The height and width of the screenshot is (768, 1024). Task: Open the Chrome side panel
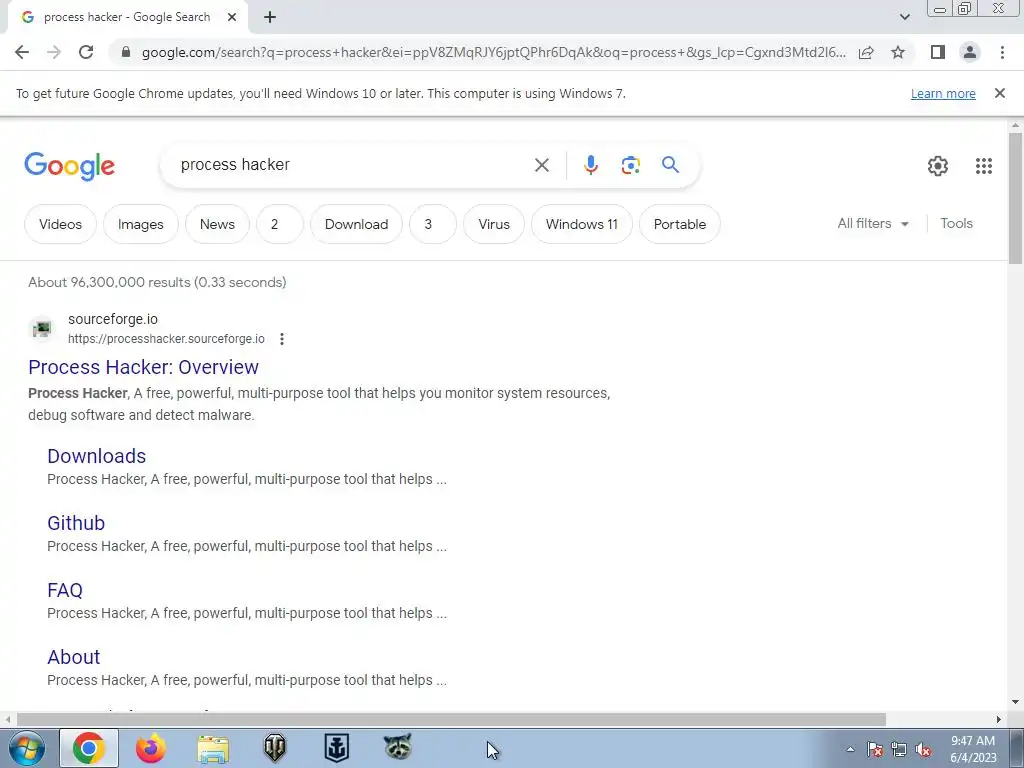pyautogui.click(x=938, y=52)
